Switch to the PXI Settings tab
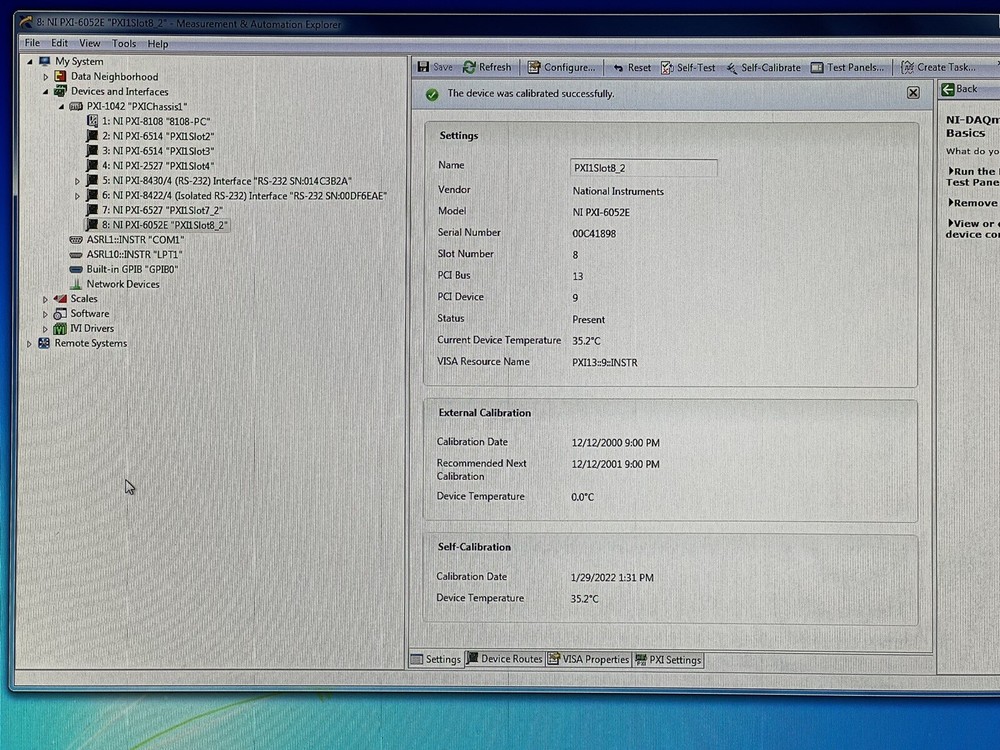Viewport: 1000px width, 750px height. point(668,660)
